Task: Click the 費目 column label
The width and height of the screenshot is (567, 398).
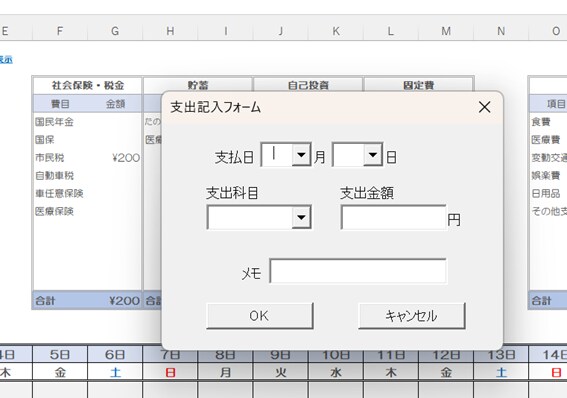Action: point(60,104)
